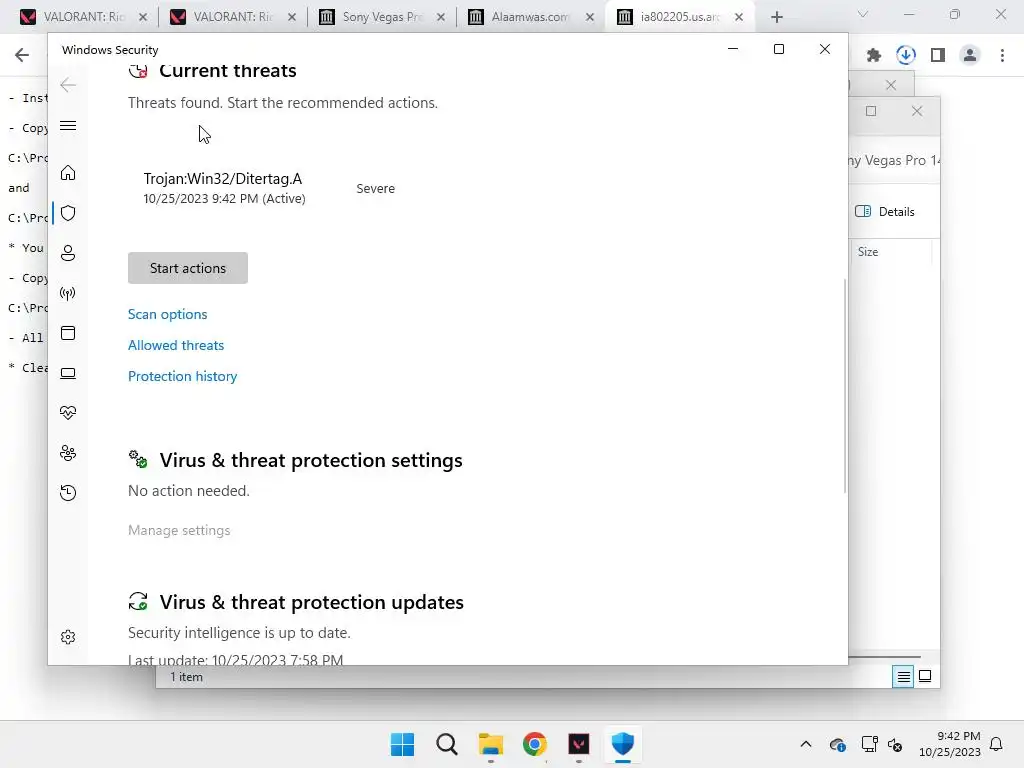
Task: Switch to Alaamwas.com browser tab
Action: point(530,17)
